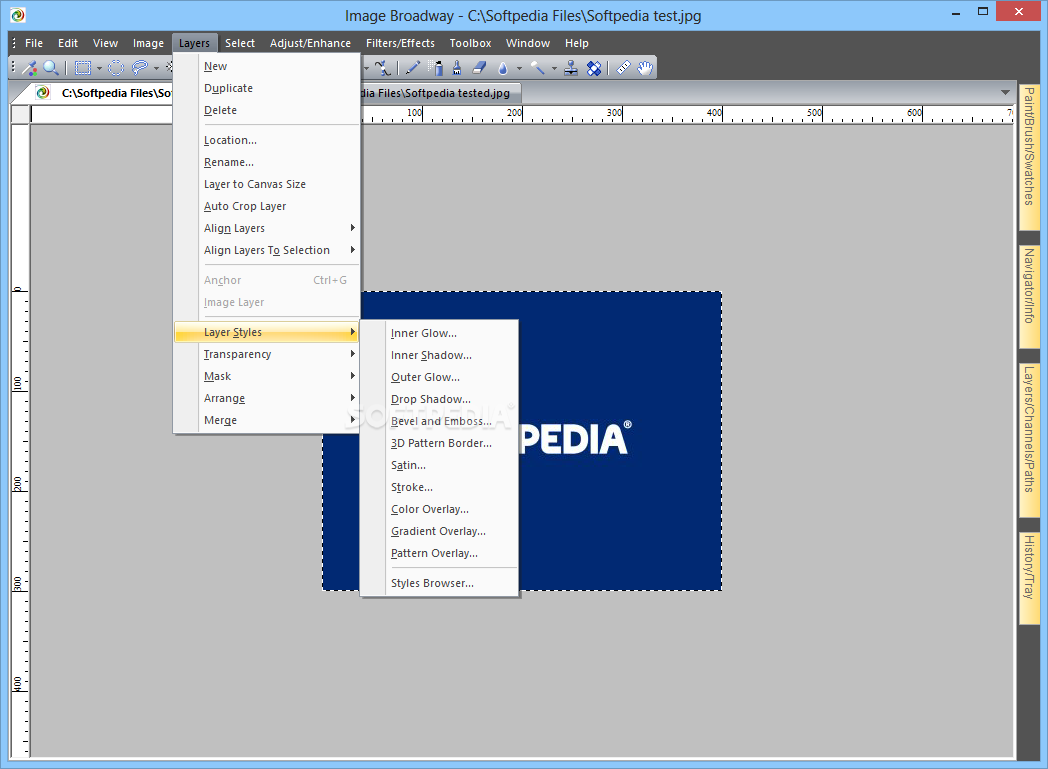
Task: Select the curve path tool
Action: click(x=383, y=67)
